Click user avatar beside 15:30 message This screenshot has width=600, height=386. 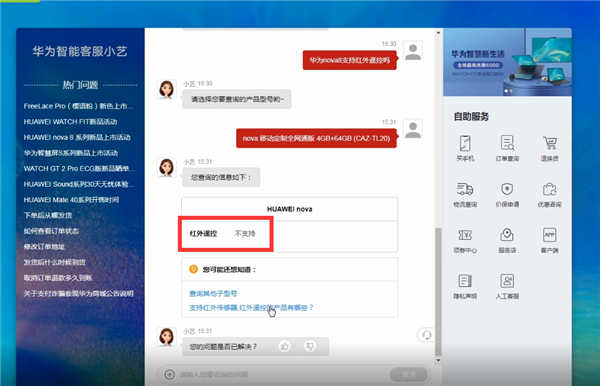click(x=413, y=51)
